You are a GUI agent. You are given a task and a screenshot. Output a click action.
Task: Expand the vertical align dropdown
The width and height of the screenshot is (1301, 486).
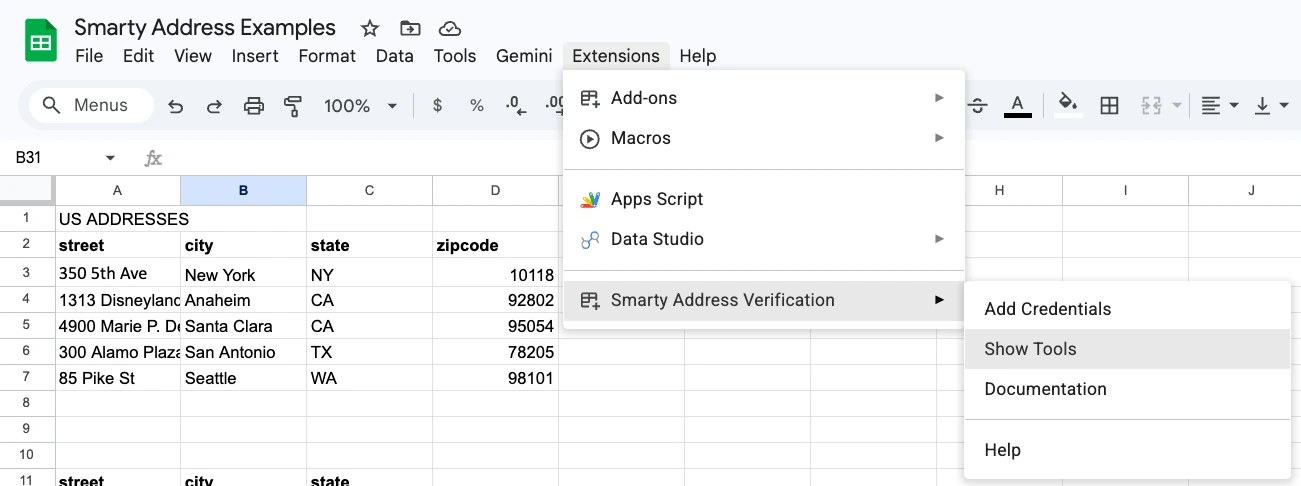(1285, 106)
